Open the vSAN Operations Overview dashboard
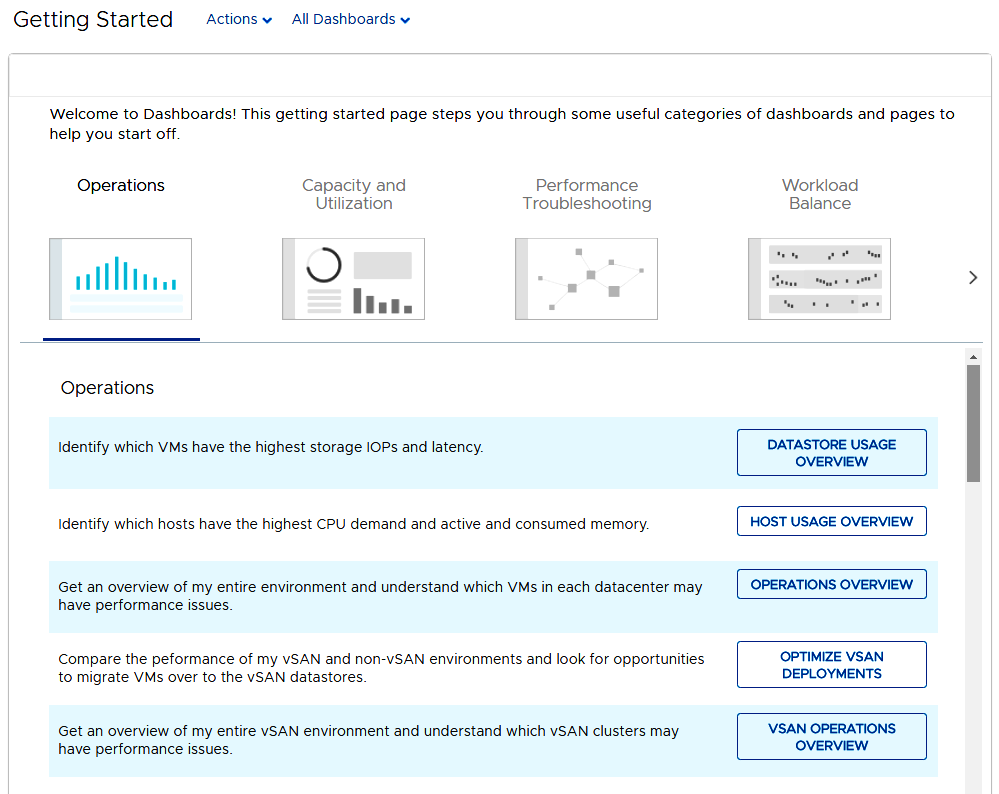 coord(831,737)
